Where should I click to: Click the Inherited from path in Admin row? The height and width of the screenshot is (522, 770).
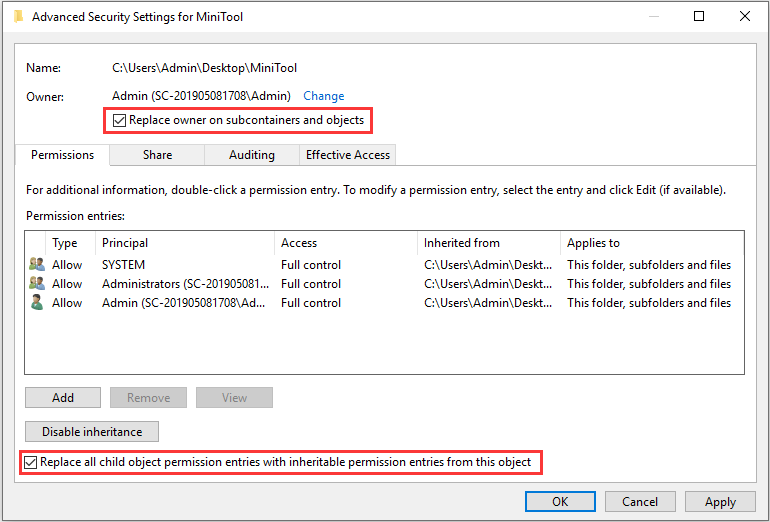(x=488, y=302)
